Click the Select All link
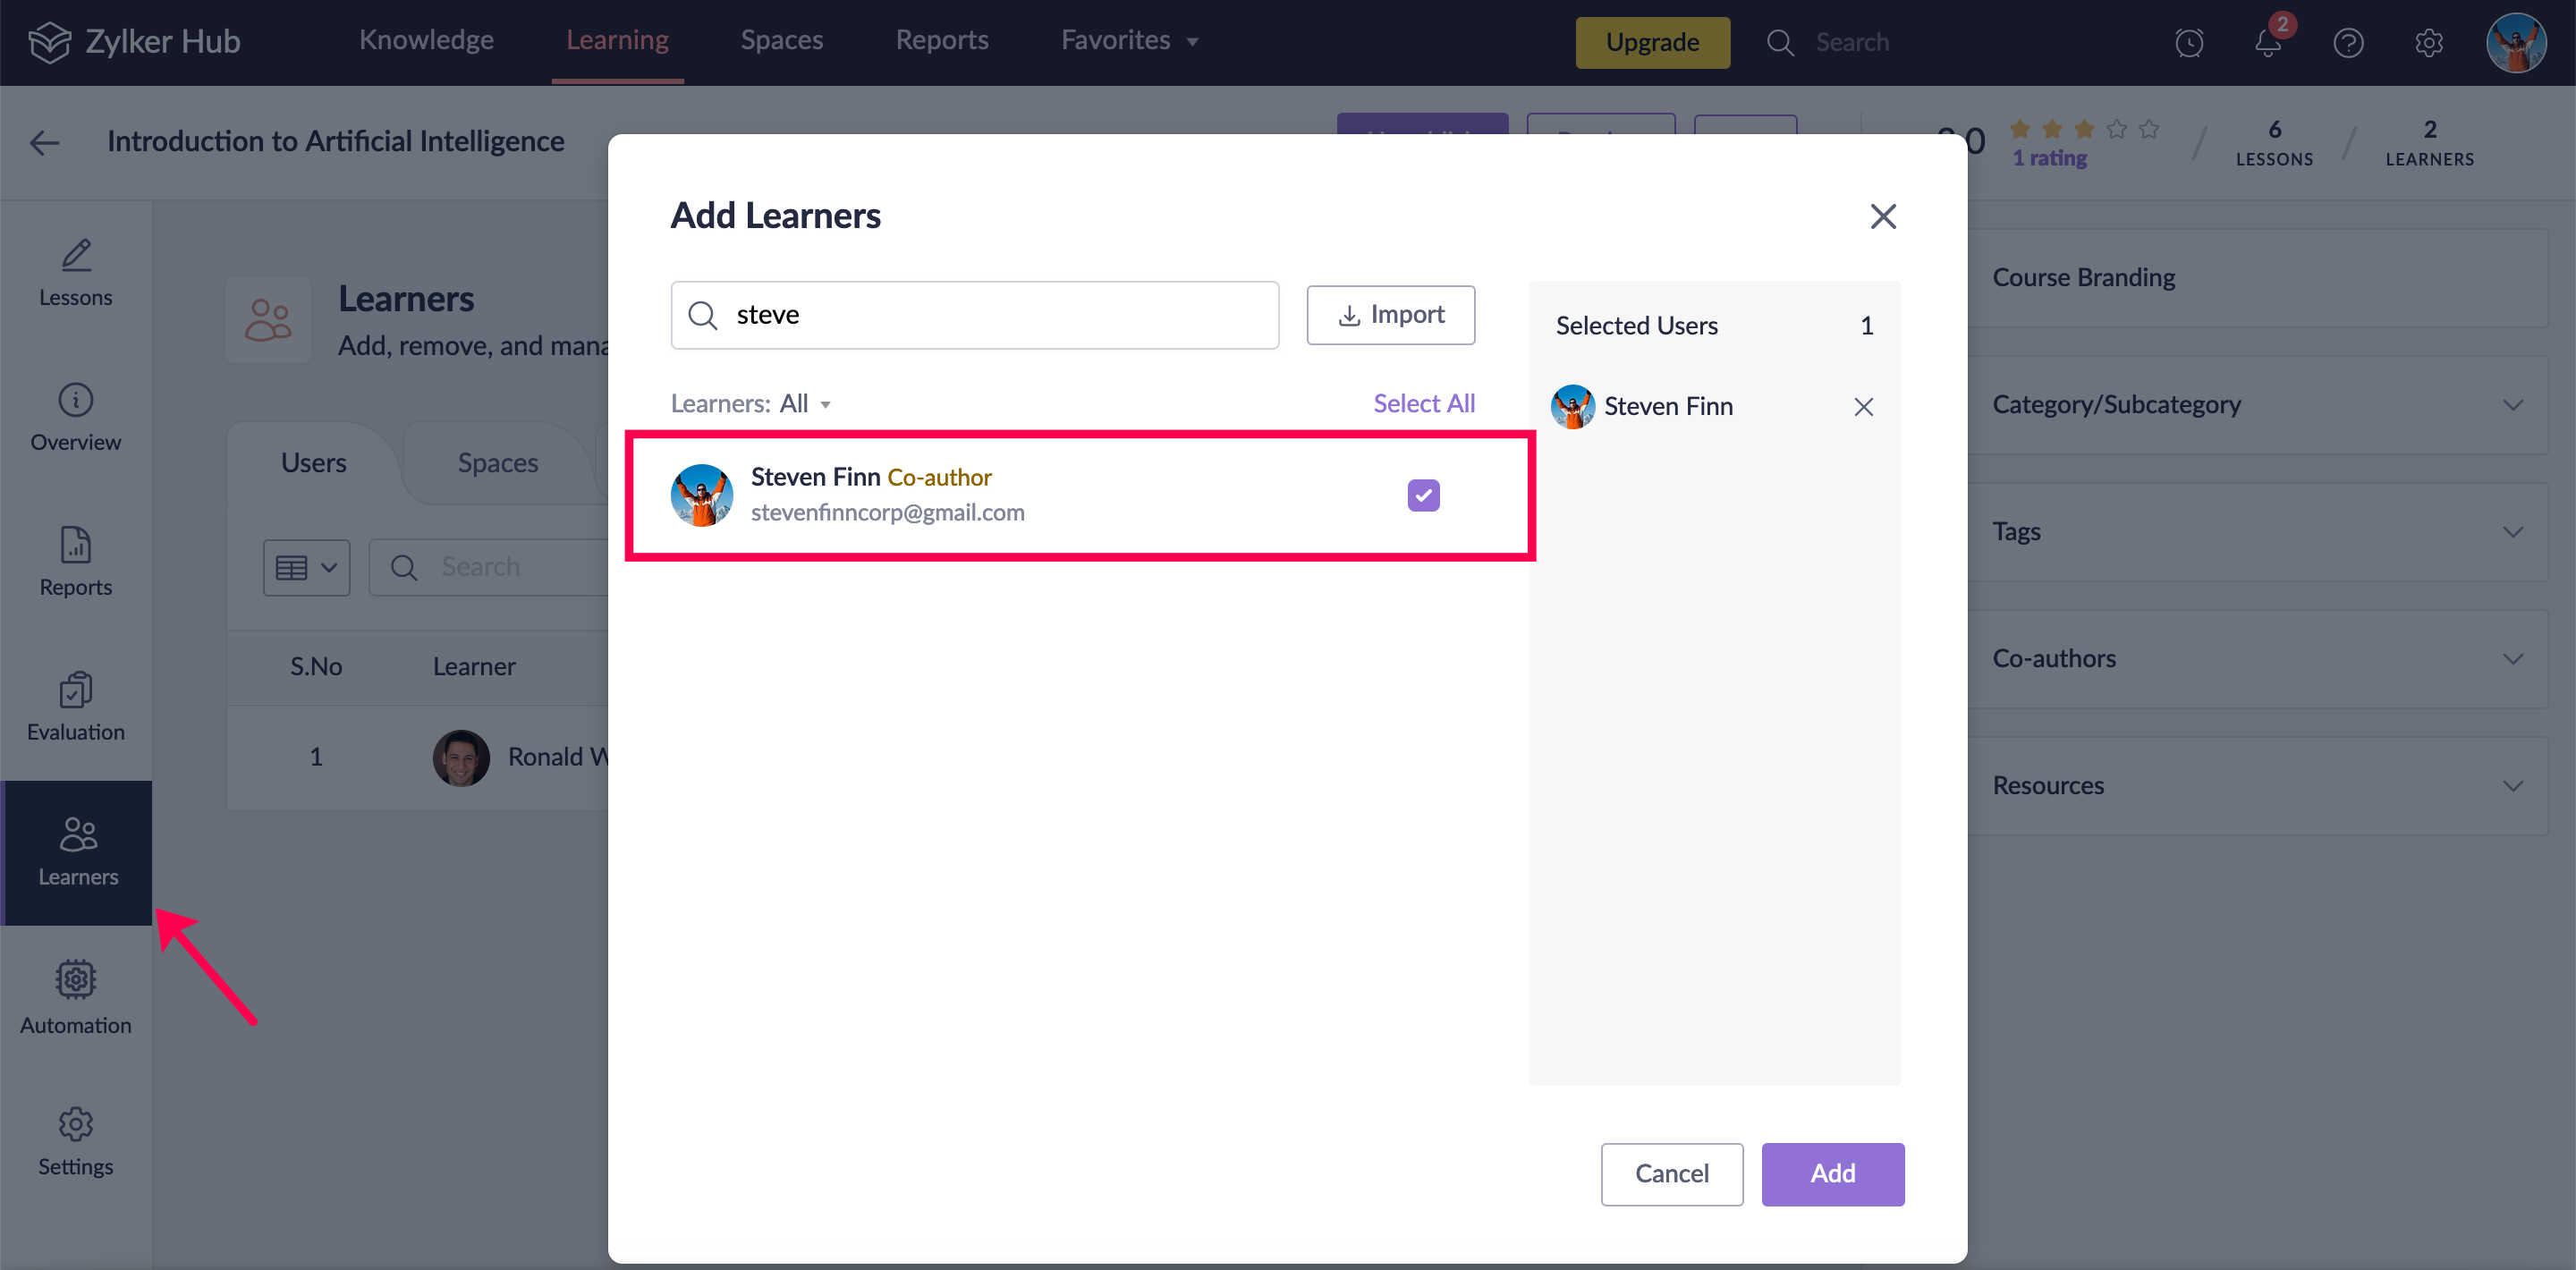Image resolution: width=2576 pixels, height=1270 pixels. tap(1423, 404)
